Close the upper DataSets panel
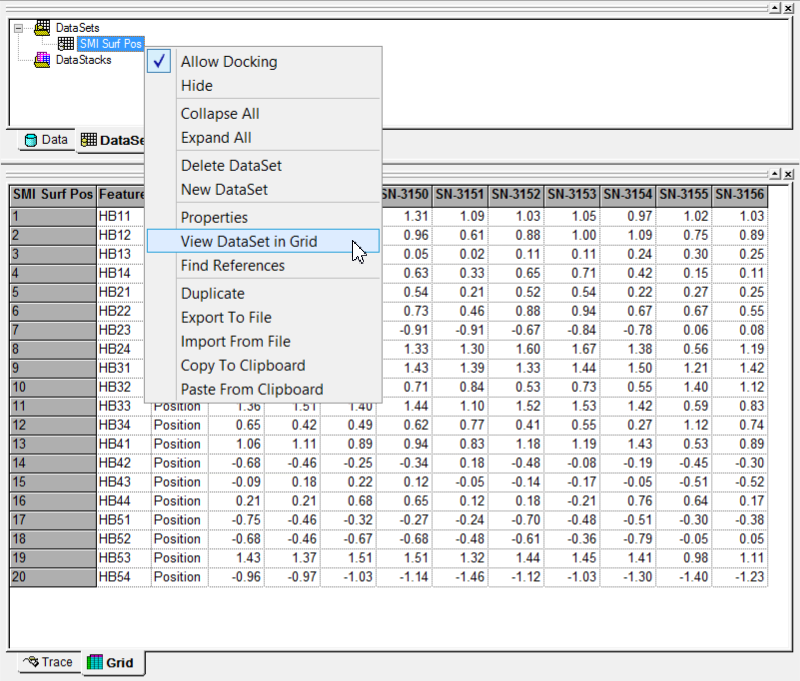The image size is (800, 681). (788, 8)
